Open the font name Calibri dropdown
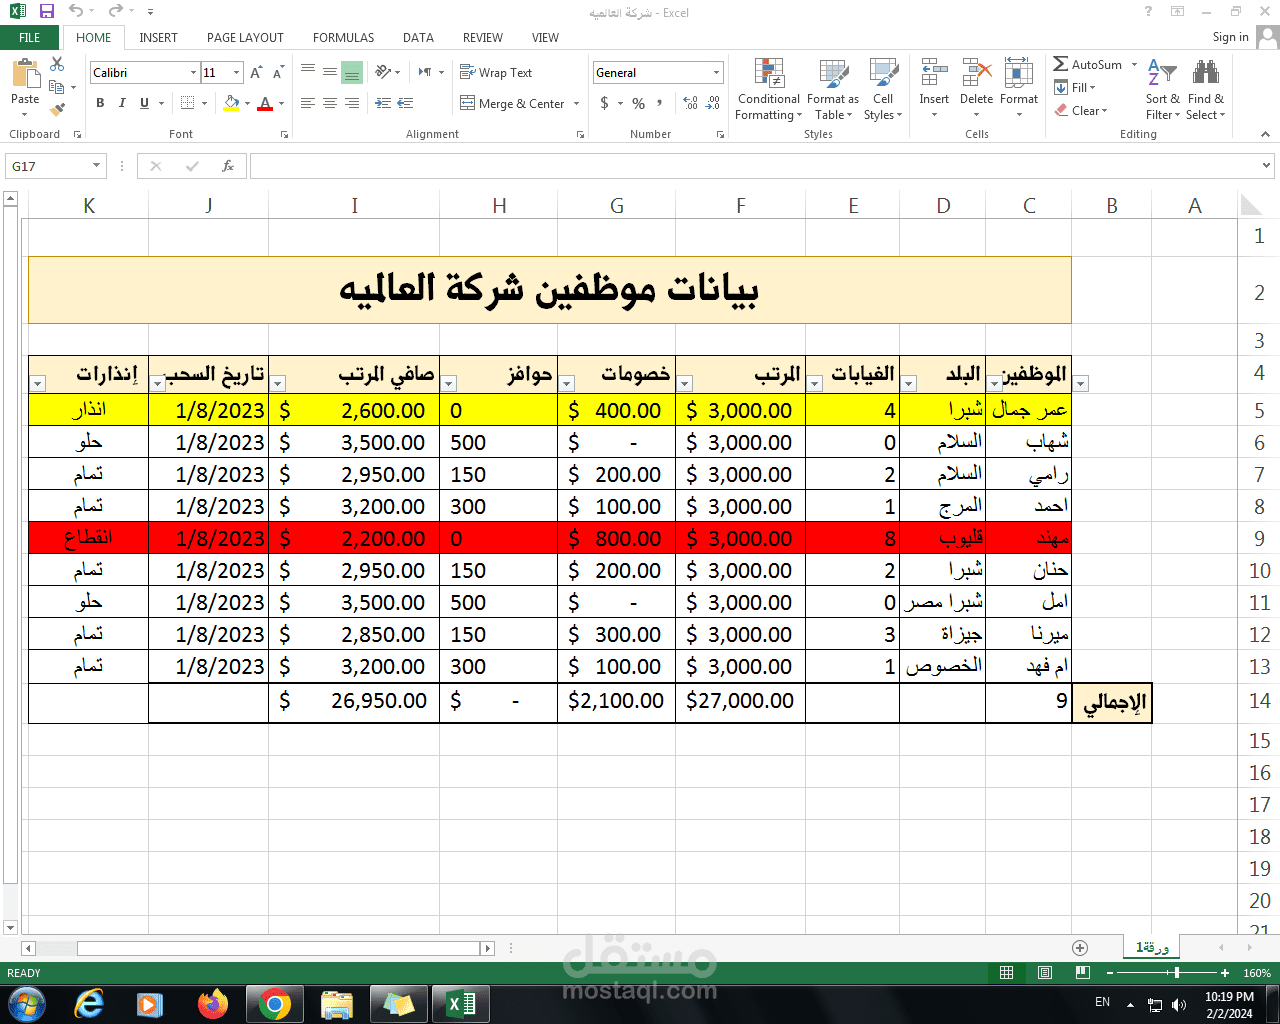The height and width of the screenshot is (1024, 1280). tap(193, 73)
